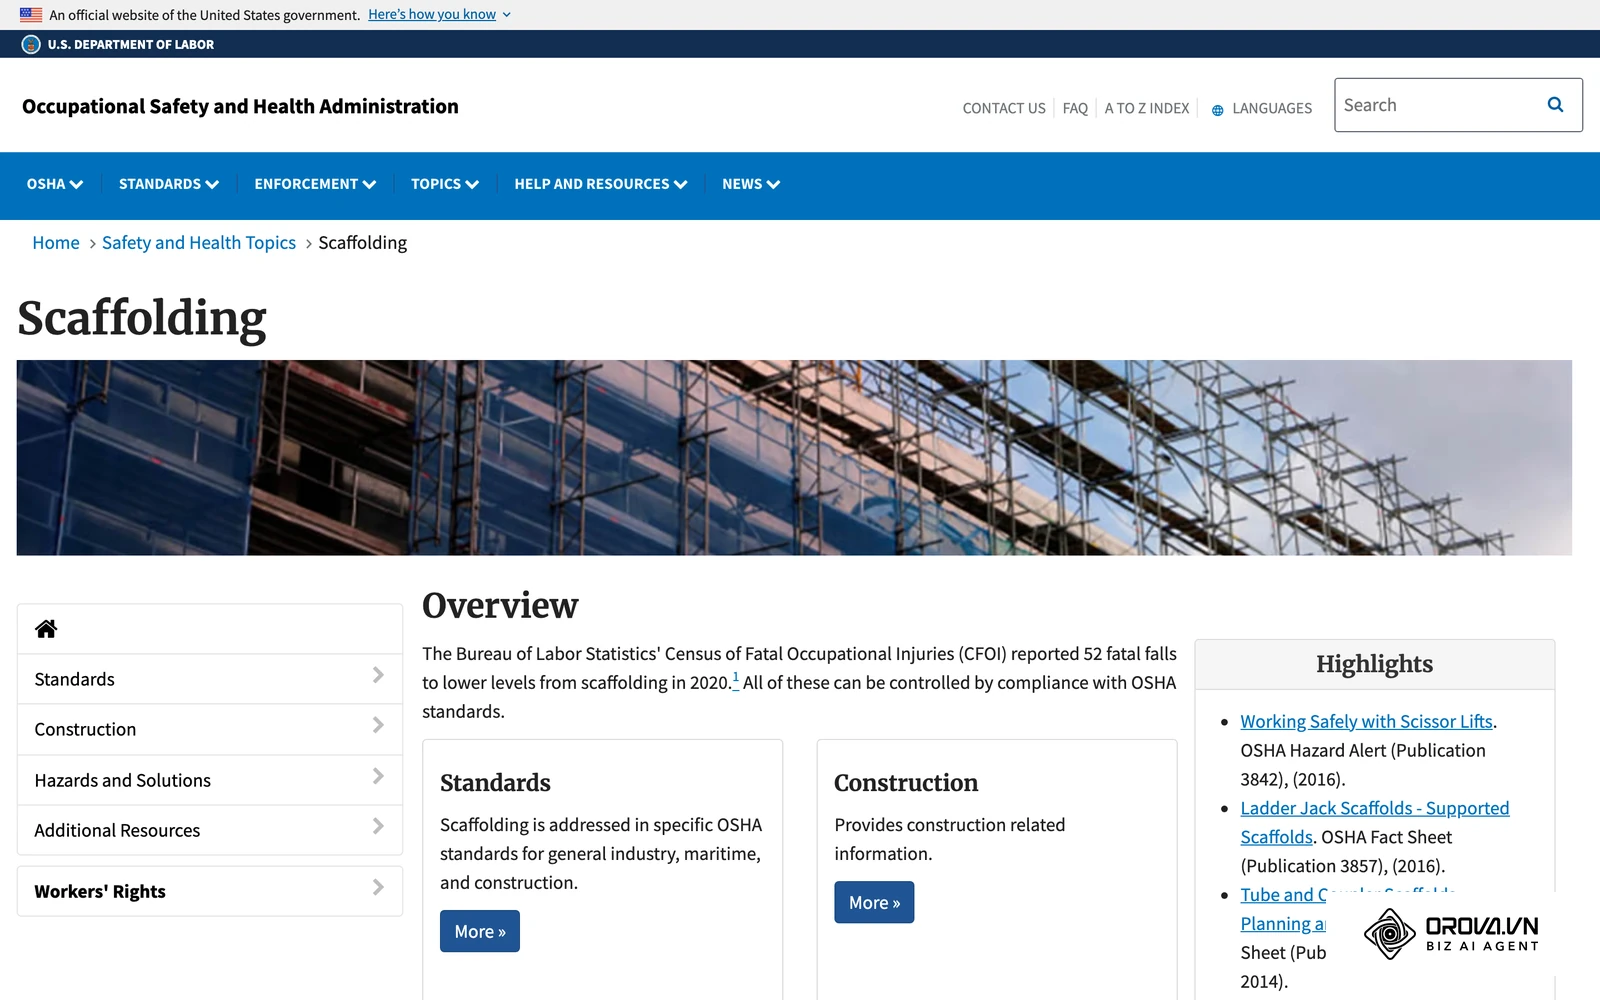
Task: Click the Highlights panel heading
Action: [1374, 664]
